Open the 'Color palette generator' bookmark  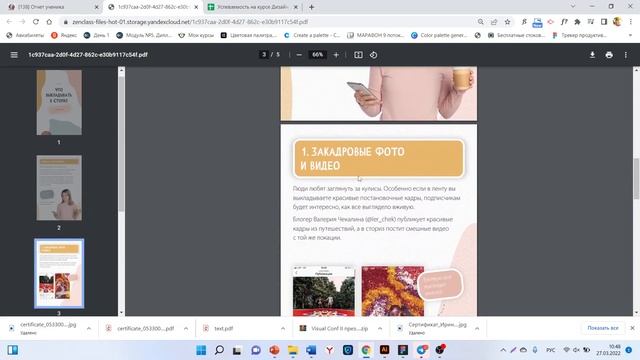(439, 36)
